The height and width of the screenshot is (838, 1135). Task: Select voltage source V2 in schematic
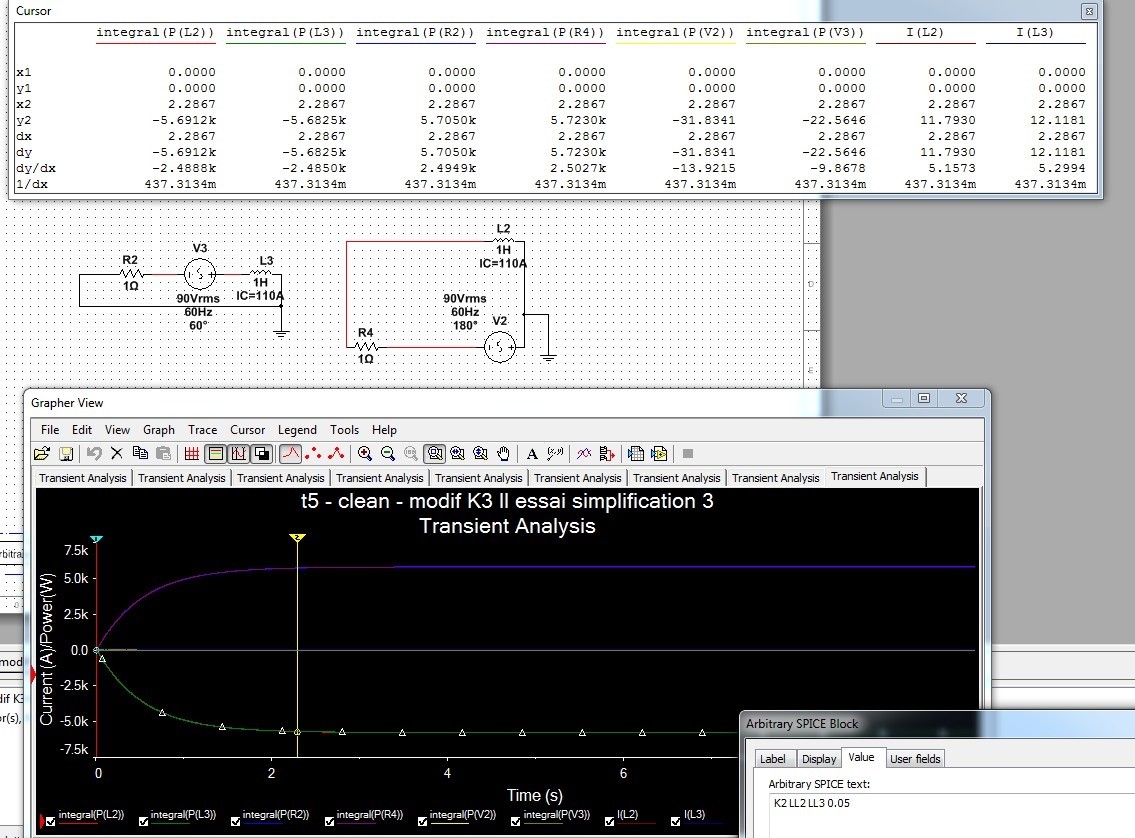(x=499, y=347)
